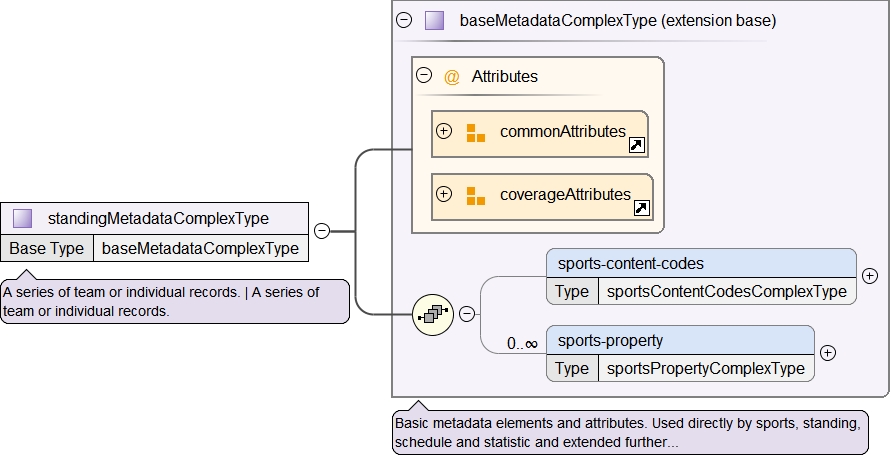
Task: Click the purple standingMetadataComplexType type icon
Action: pos(22,218)
